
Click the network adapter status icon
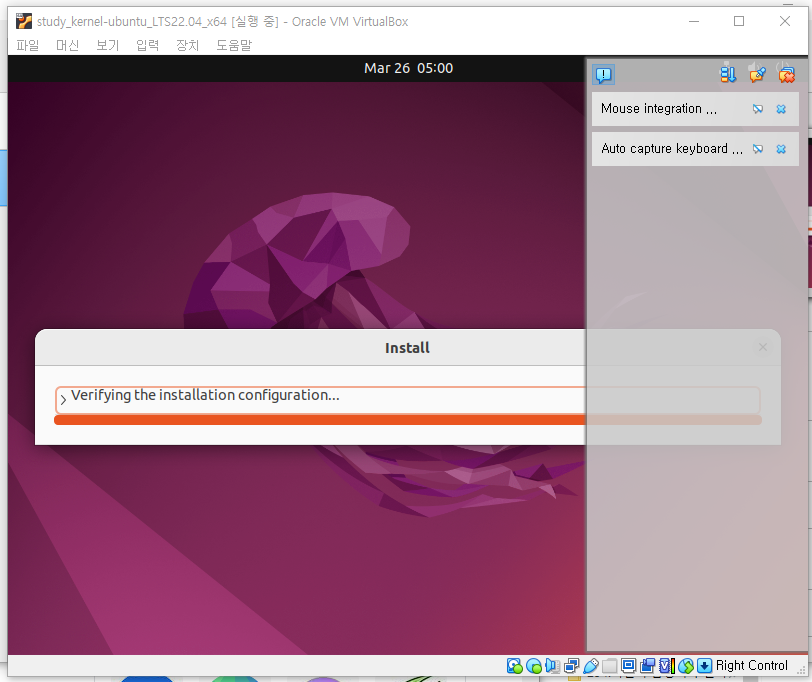click(x=571, y=665)
